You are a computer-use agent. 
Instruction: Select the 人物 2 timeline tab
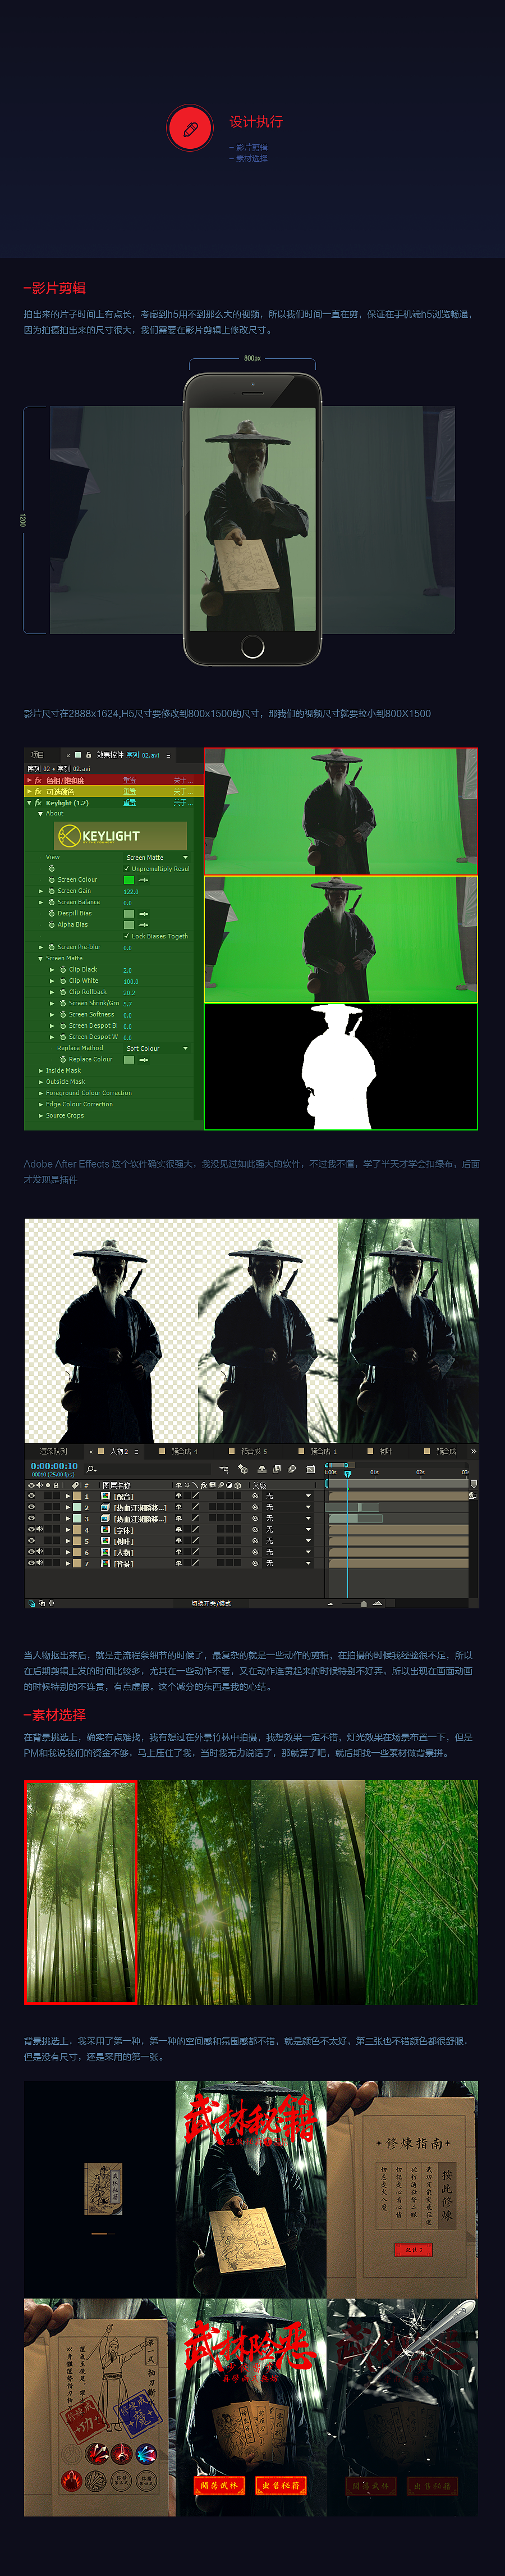[119, 1451]
